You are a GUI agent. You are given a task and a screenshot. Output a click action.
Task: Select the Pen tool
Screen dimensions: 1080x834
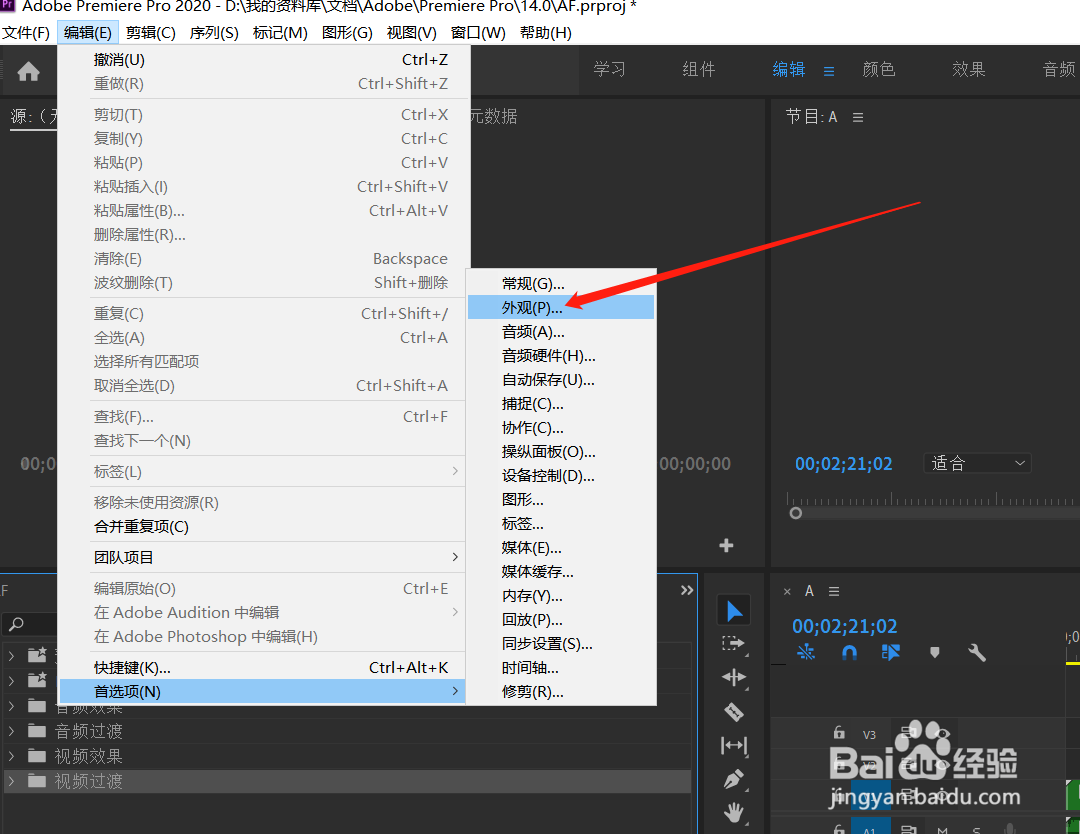pyautogui.click(x=734, y=780)
